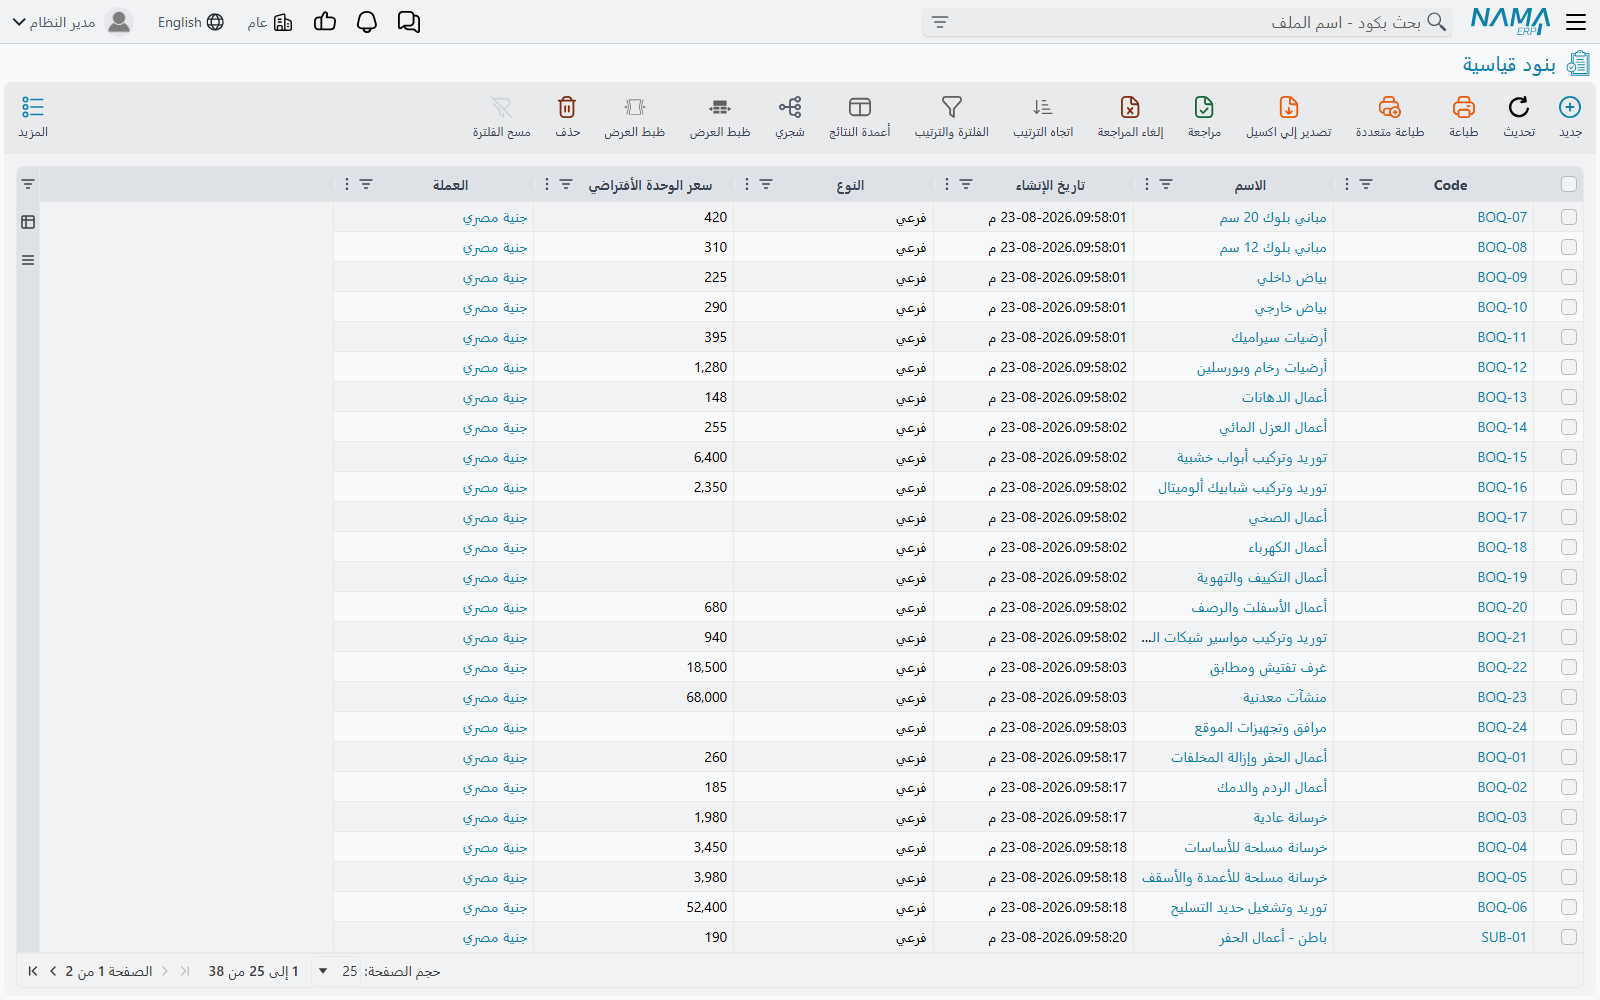
Task: Click the جديد (New) toolbar icon
Action: (x=1570, y=108)
